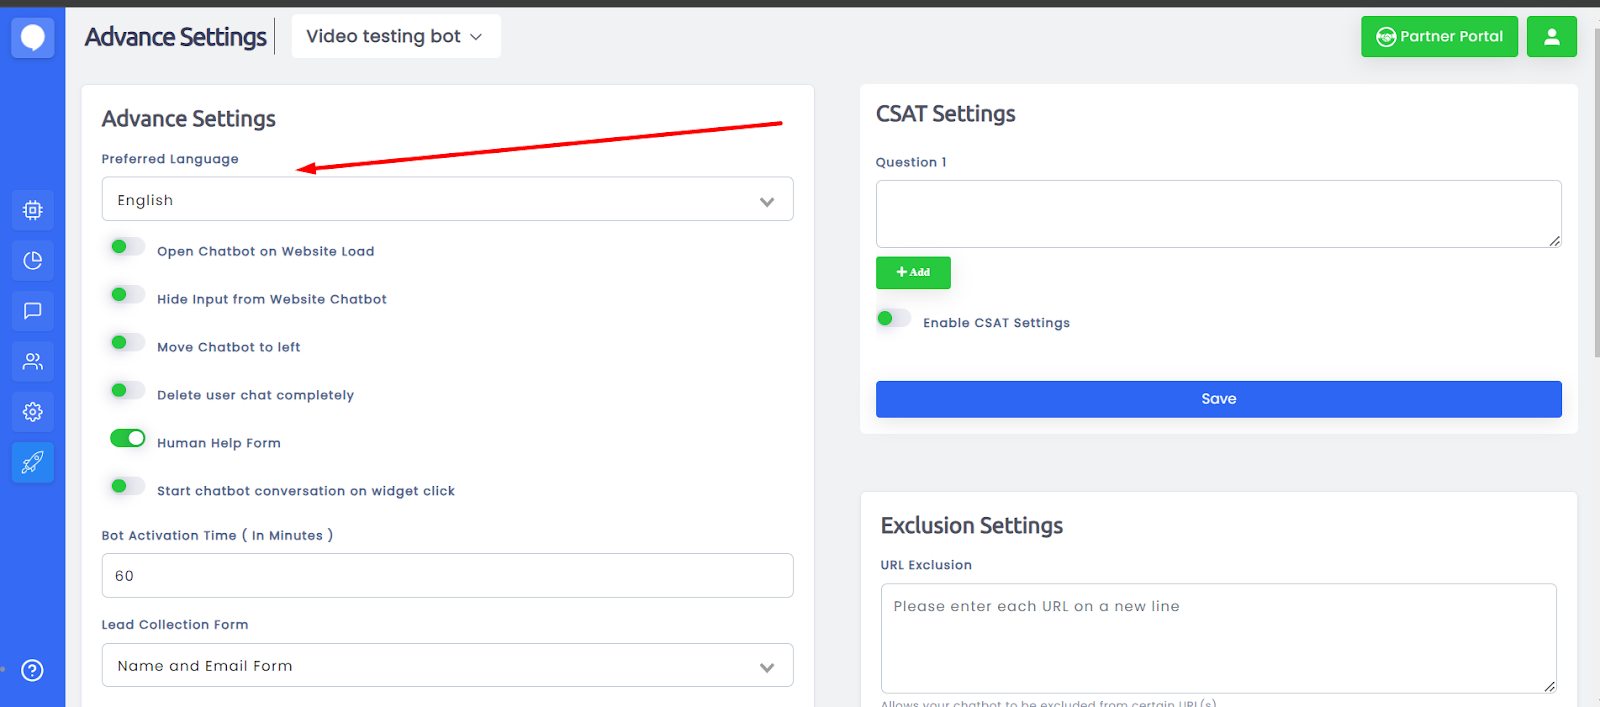Image resolution: width=1600 pixels, height=707 pixels.
Task: Click the chatbot logo icon in sidebar
Action: [x=33, y=38]
